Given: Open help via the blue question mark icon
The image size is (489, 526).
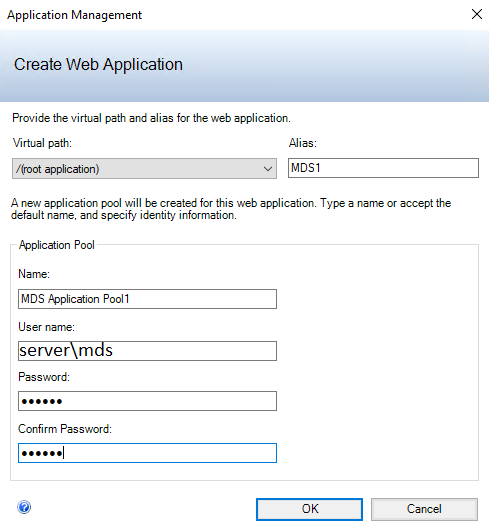Looking at the screenshot, I should click(x=24, y=507).
